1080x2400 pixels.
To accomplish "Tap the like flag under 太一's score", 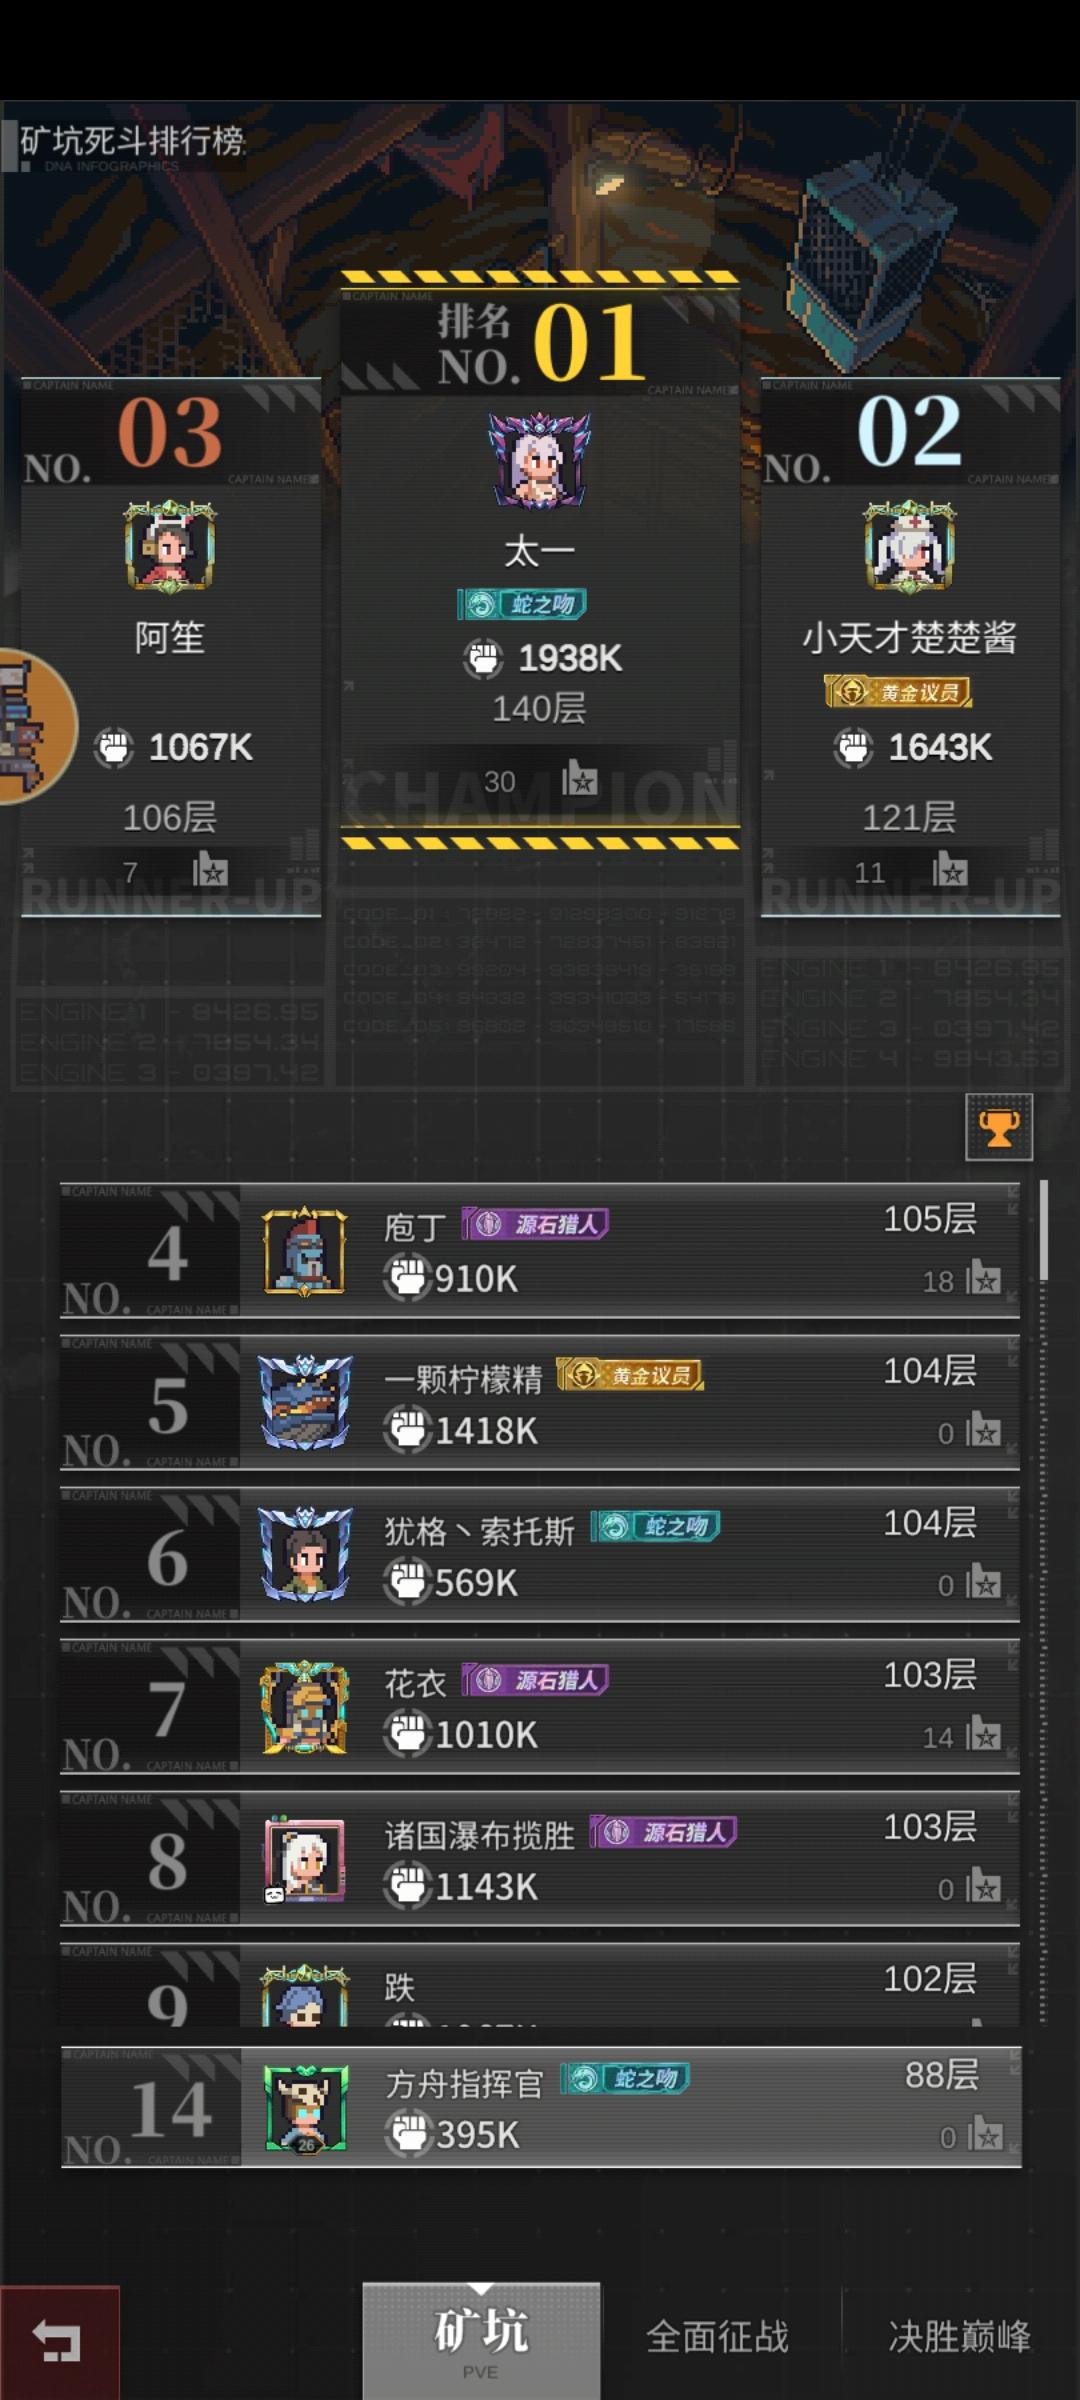I will point(579,778).
